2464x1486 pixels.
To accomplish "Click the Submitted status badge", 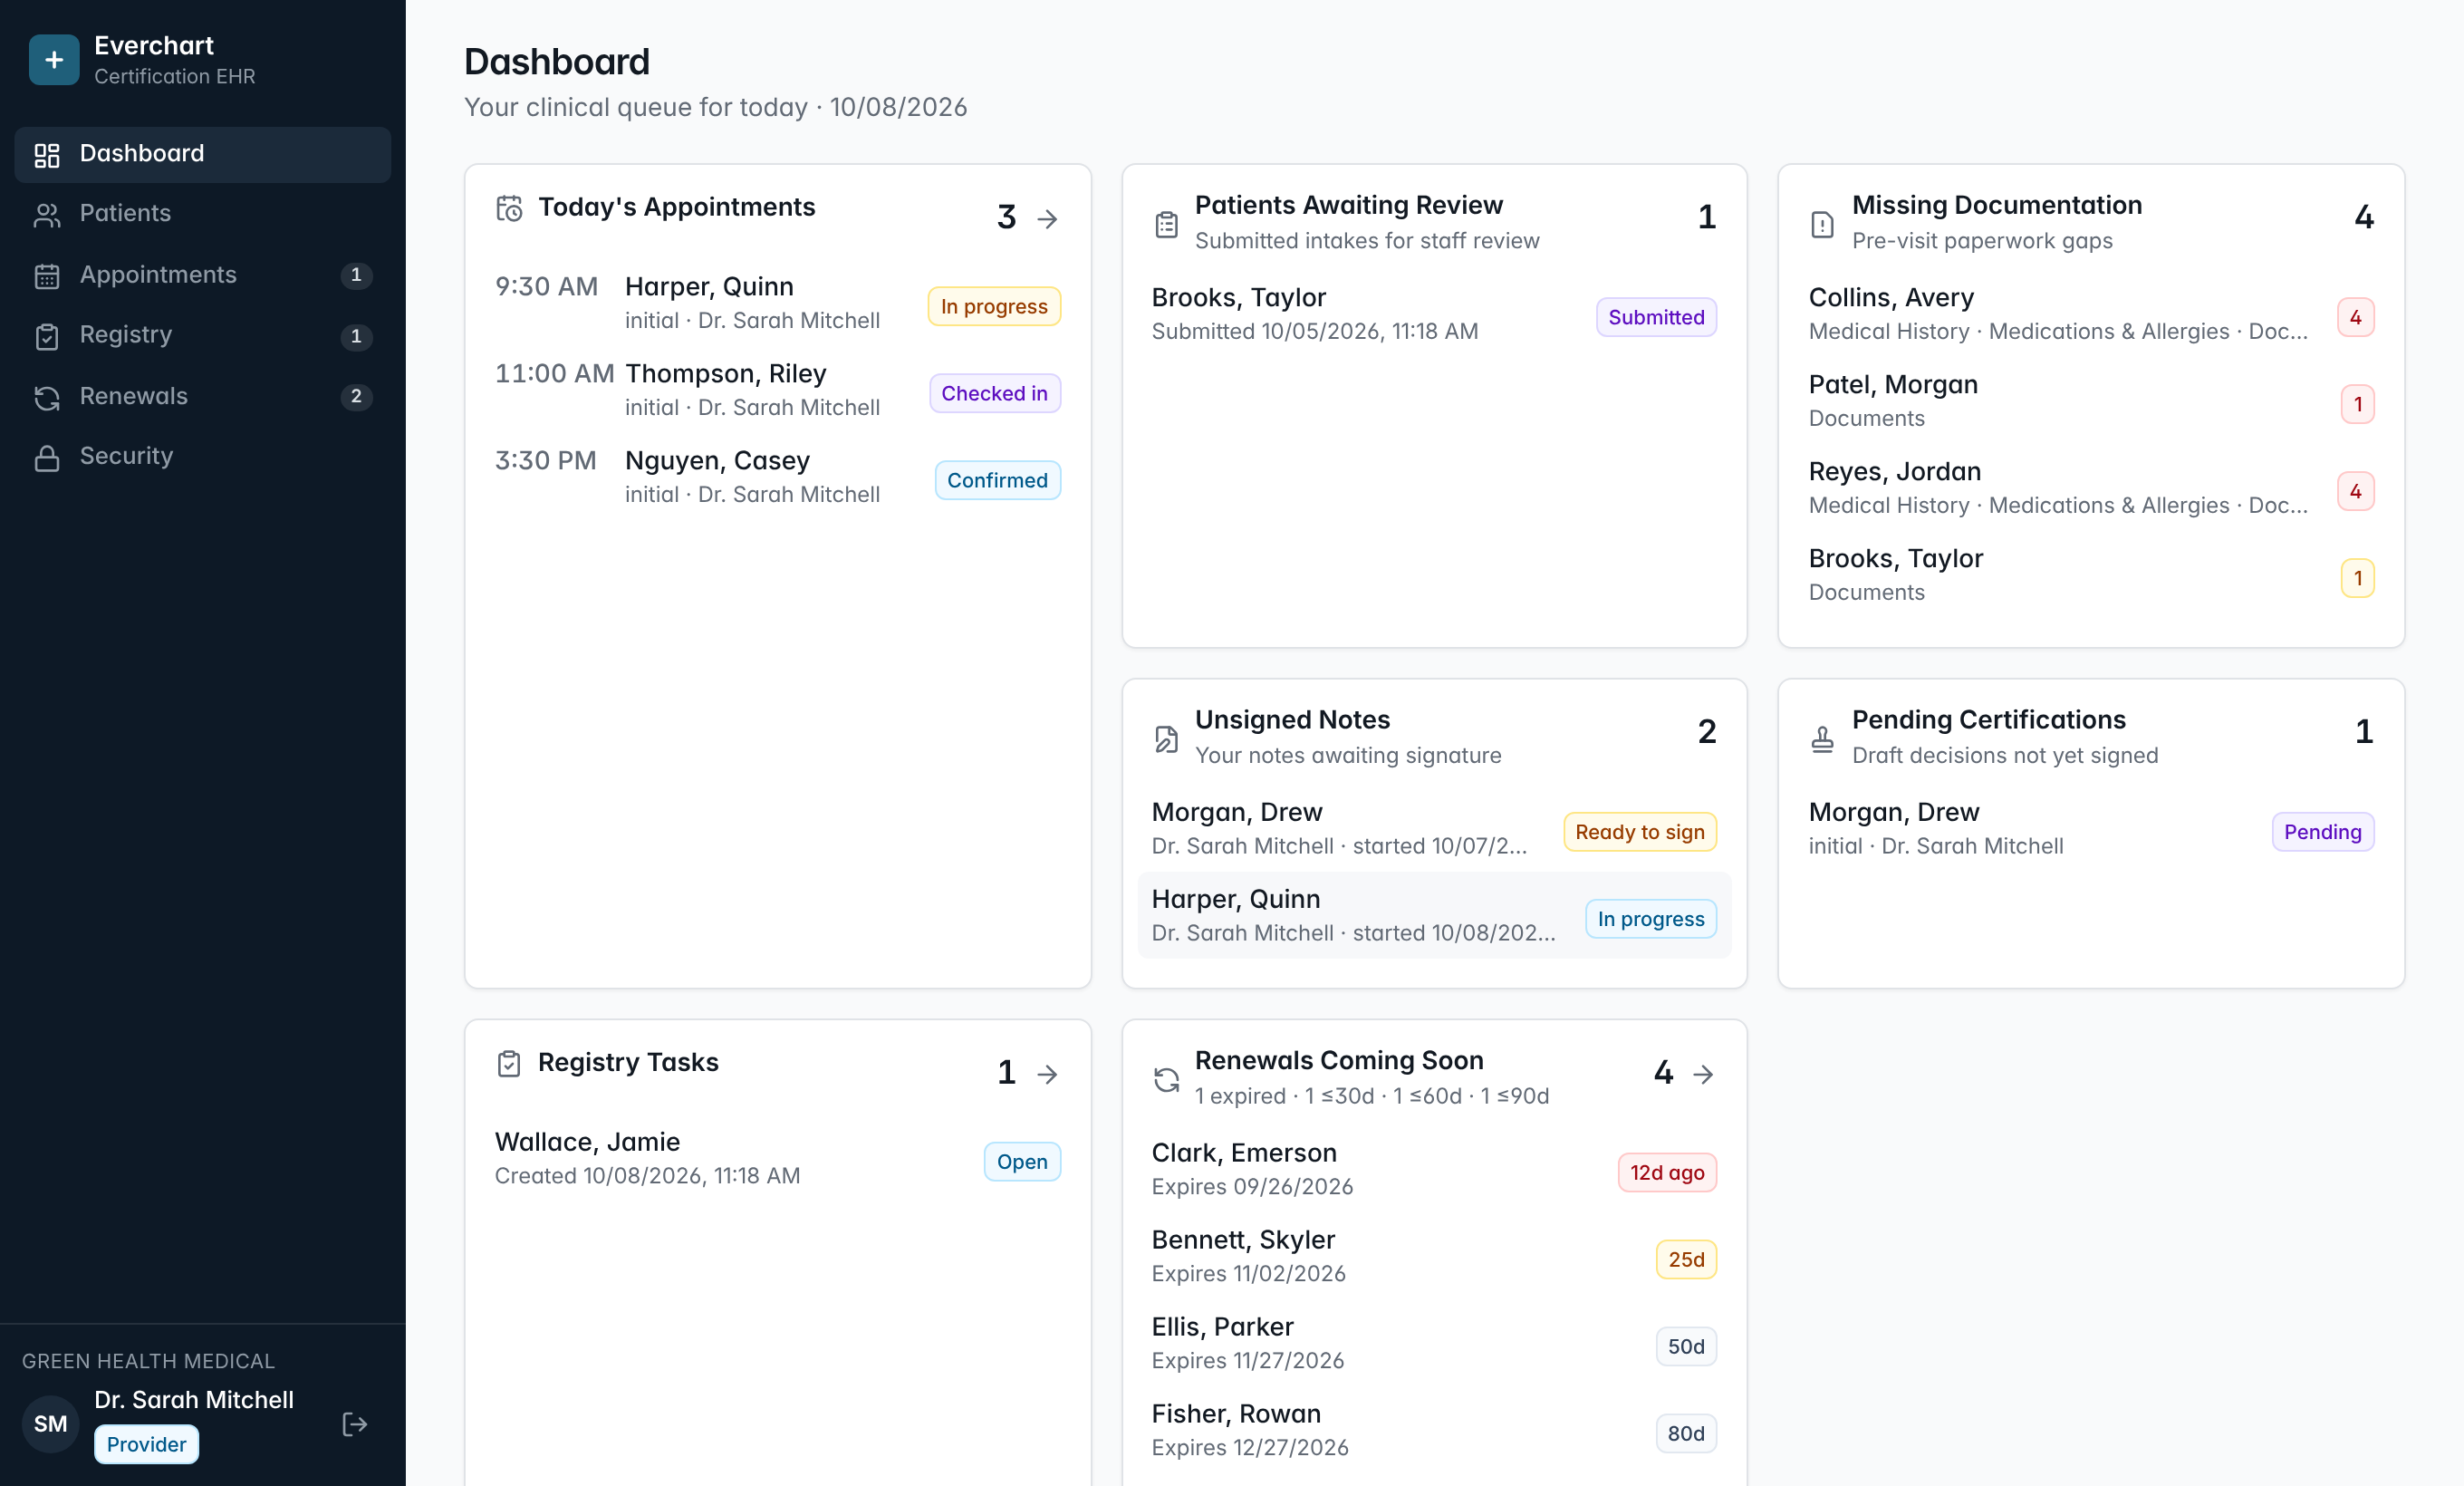I will tap(1656, 317).
